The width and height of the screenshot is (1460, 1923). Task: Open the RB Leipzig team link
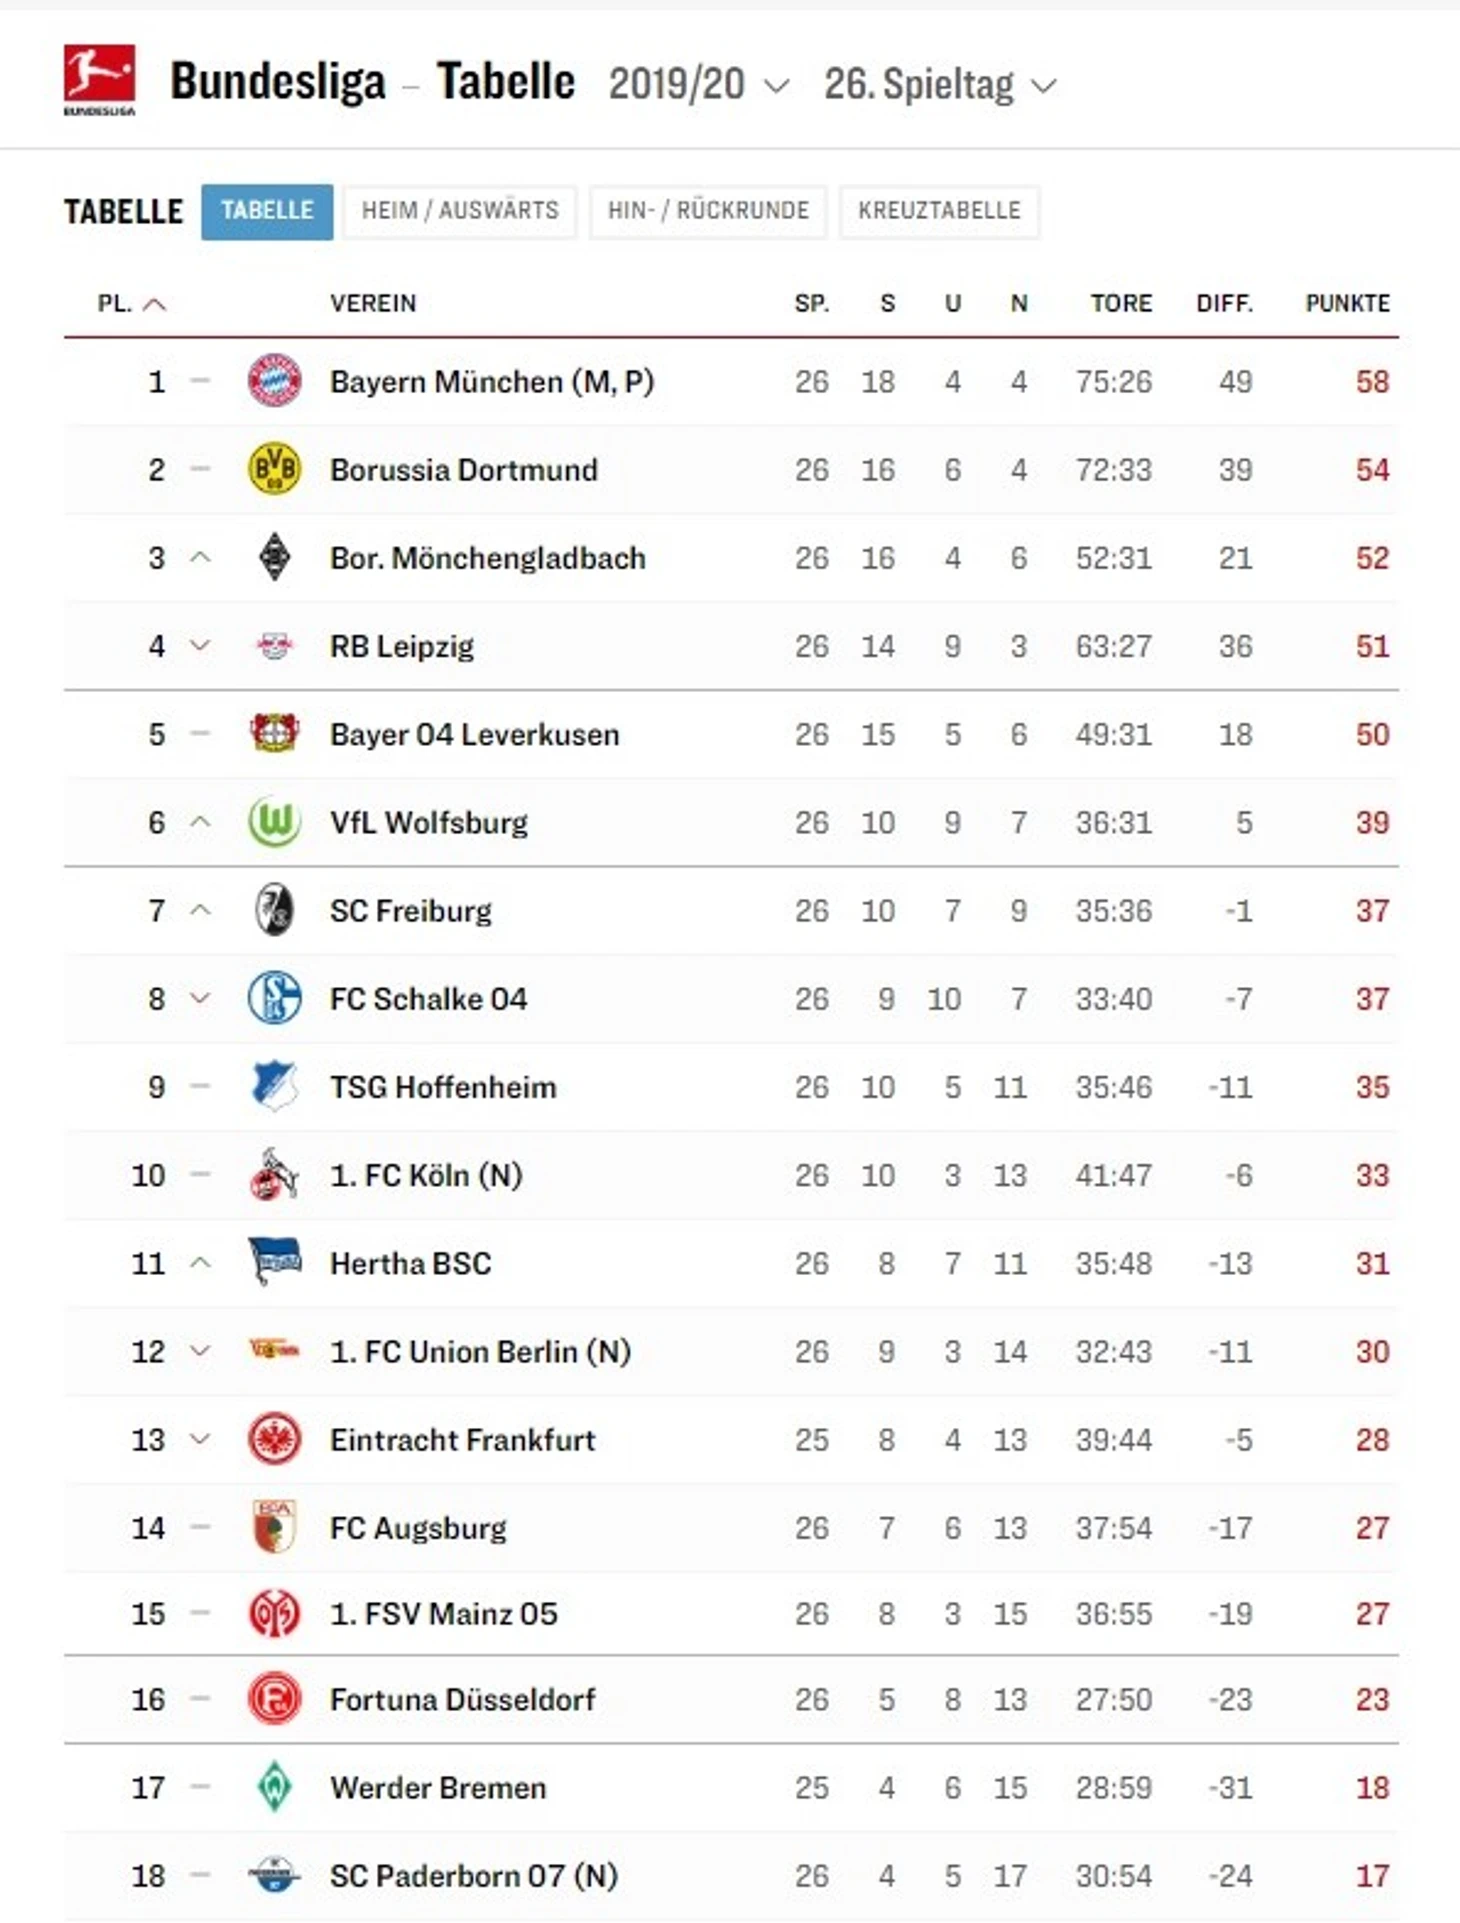(x=402, y=646)
